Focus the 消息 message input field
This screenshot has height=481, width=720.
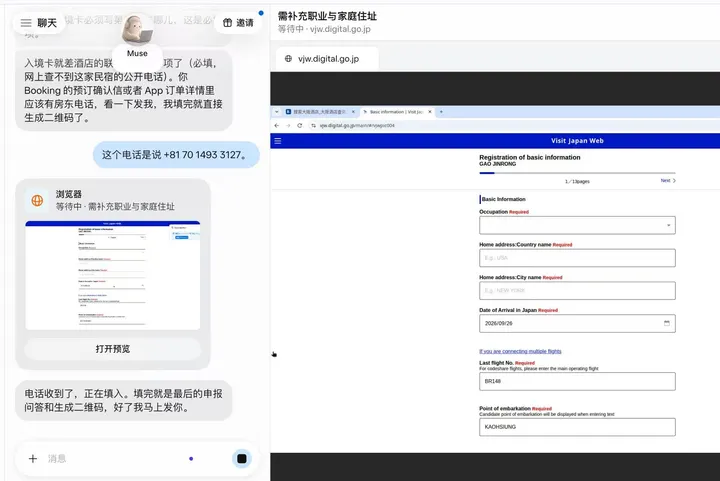[115, 459]
